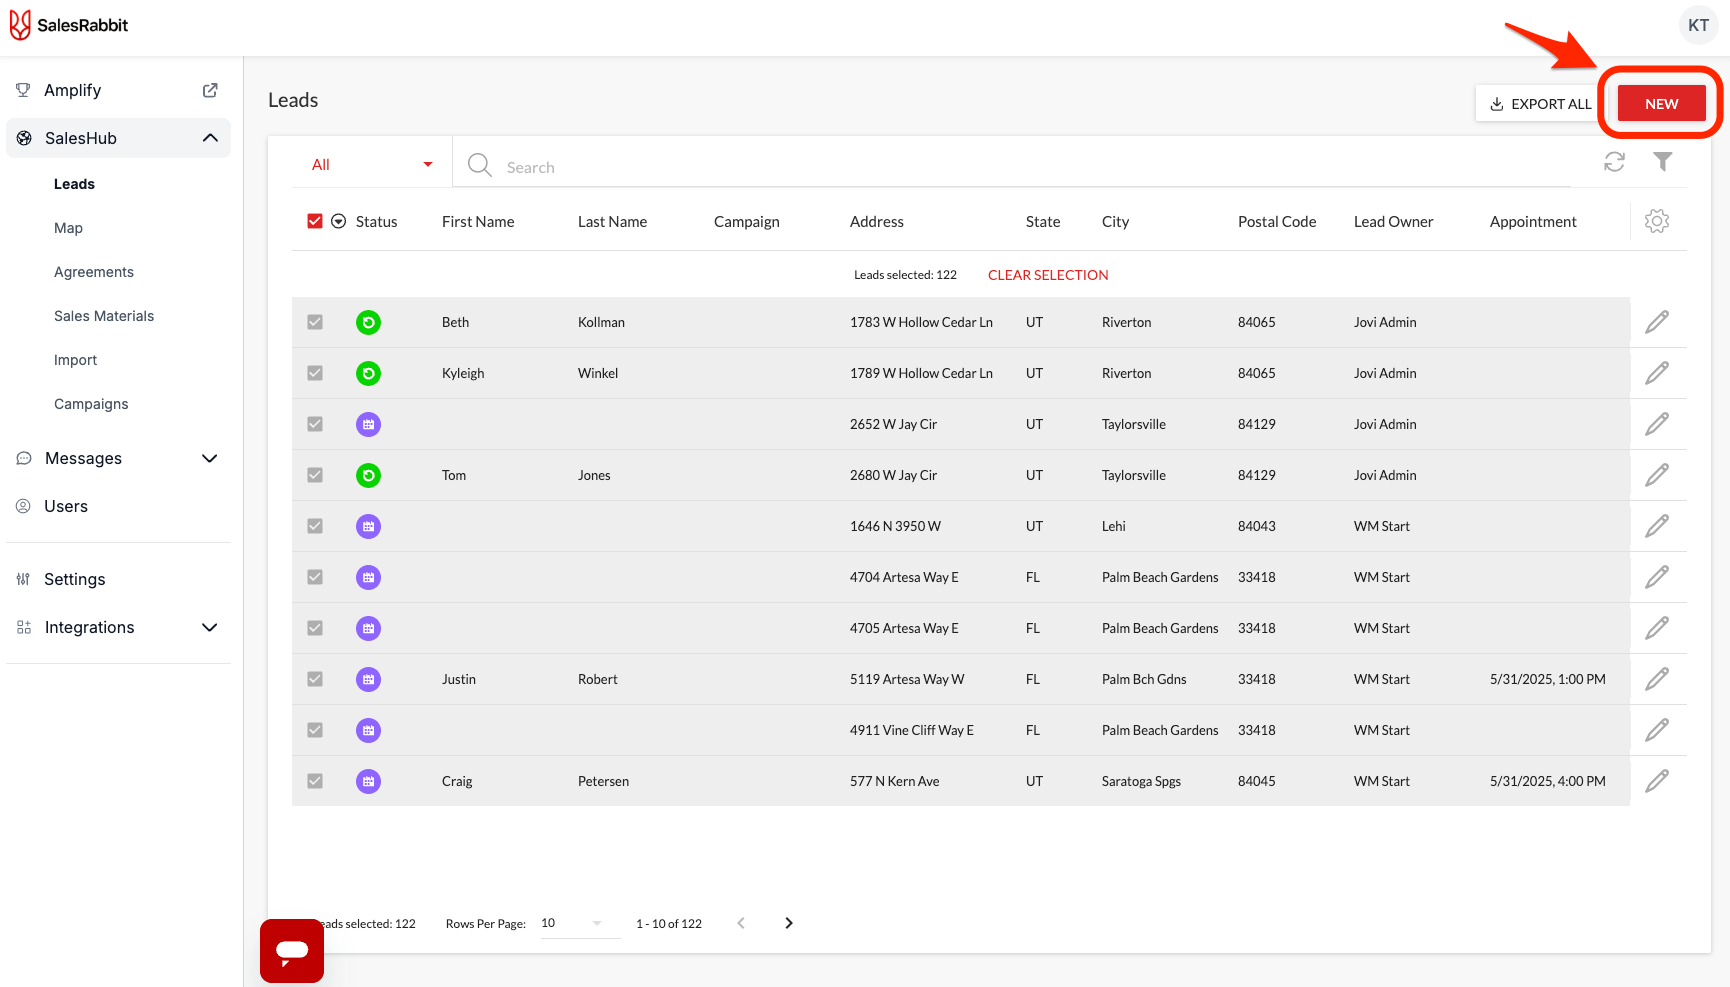Go to previous page of leads

pos(741,923)
